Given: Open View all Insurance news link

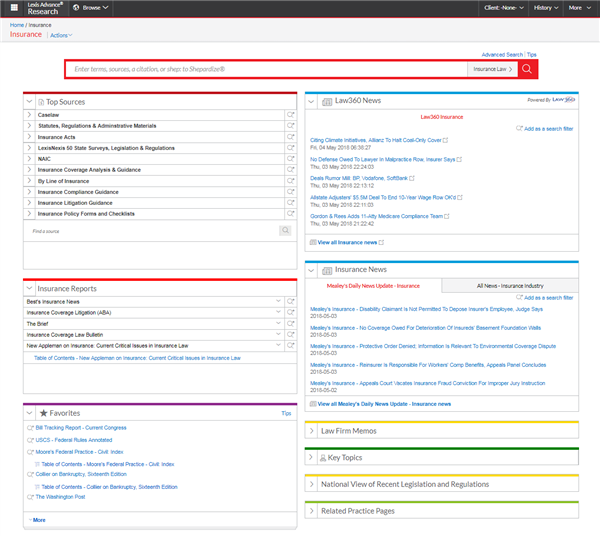Looking at the screenshot, I should point(347,243).
